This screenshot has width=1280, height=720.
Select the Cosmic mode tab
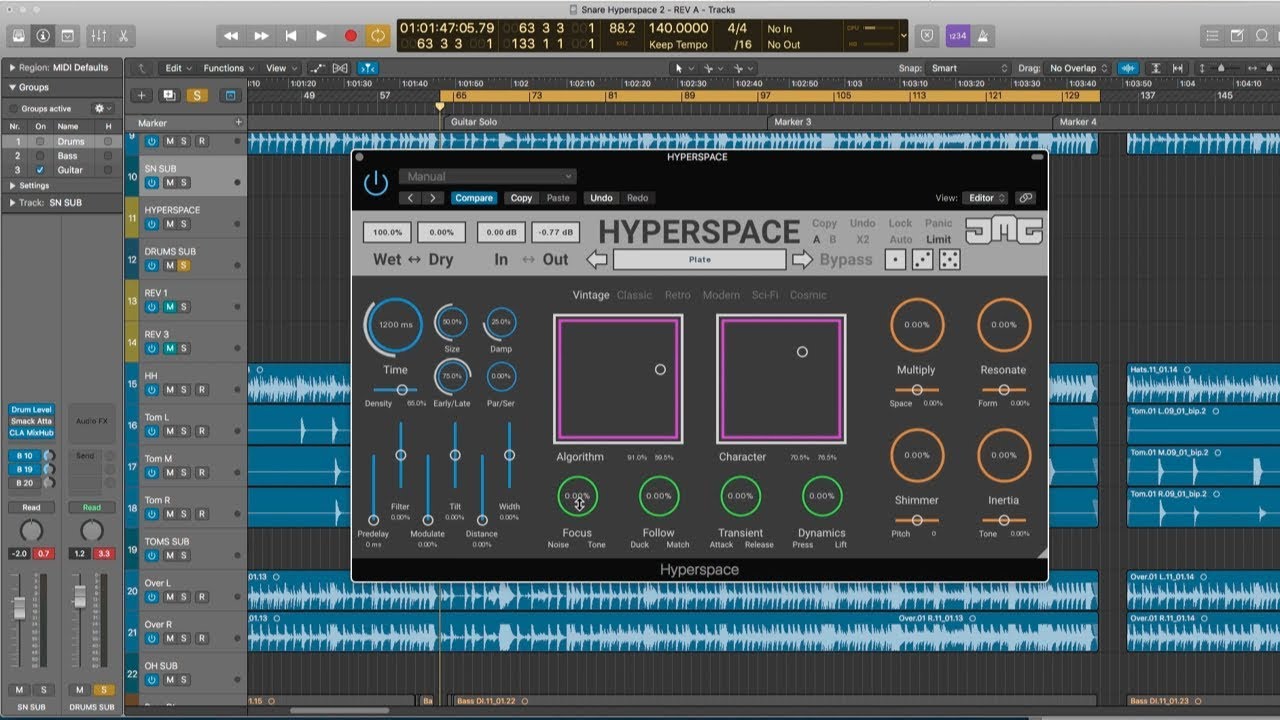(808, 295)
